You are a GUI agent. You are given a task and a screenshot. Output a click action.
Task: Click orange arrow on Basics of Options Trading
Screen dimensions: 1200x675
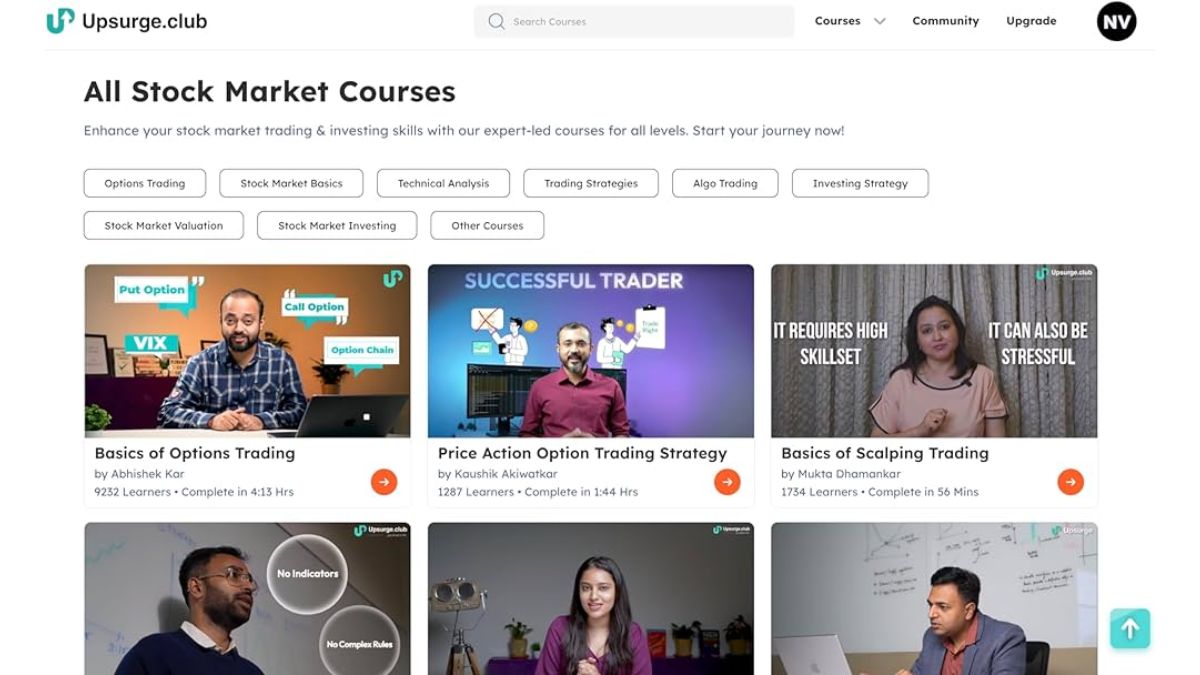click(x=384, y=482)
